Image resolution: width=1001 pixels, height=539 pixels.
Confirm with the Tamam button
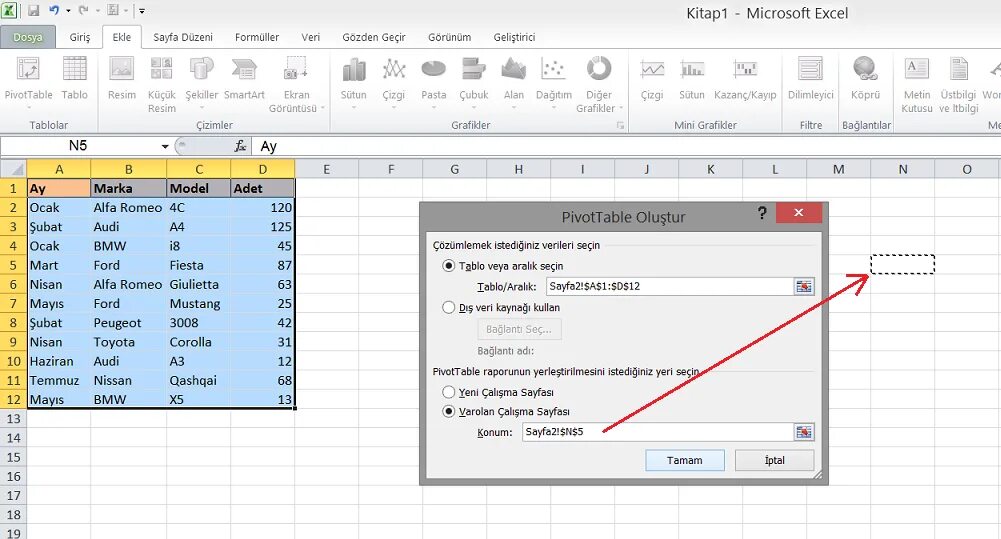click(684, 460)
